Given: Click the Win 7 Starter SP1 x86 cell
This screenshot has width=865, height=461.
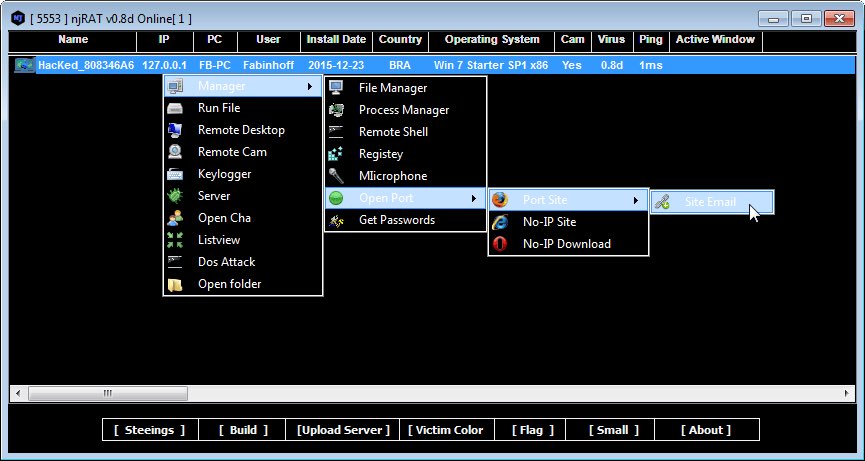Looking at the screenshot, I should coord(491,66).
